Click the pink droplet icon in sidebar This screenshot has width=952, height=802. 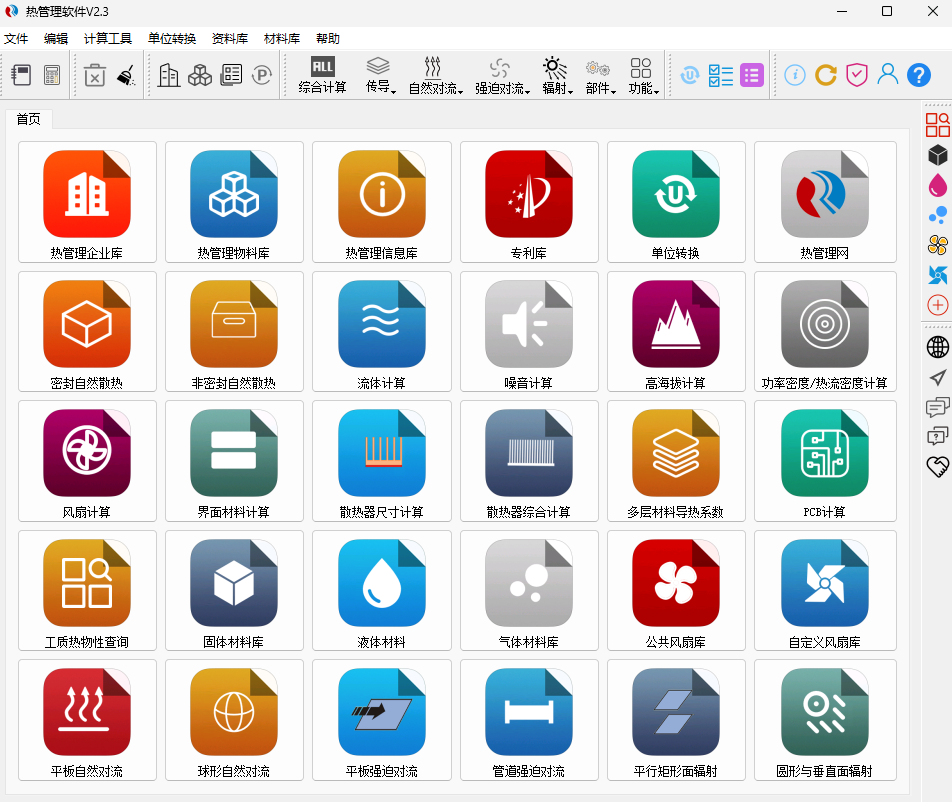pos(937,185)
